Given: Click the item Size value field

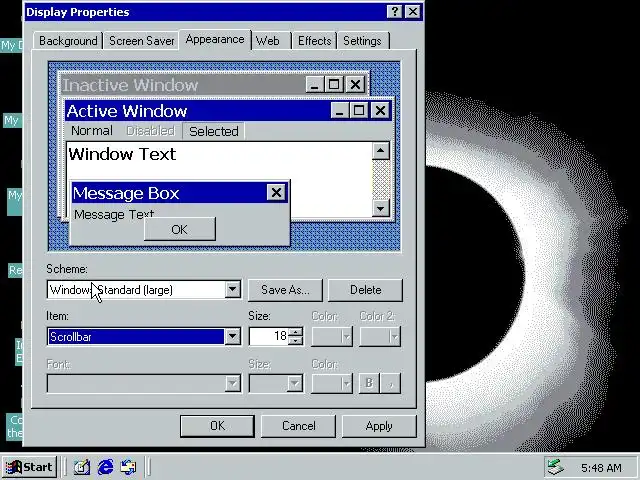Looking at the screenshot, I should [269, 336].
